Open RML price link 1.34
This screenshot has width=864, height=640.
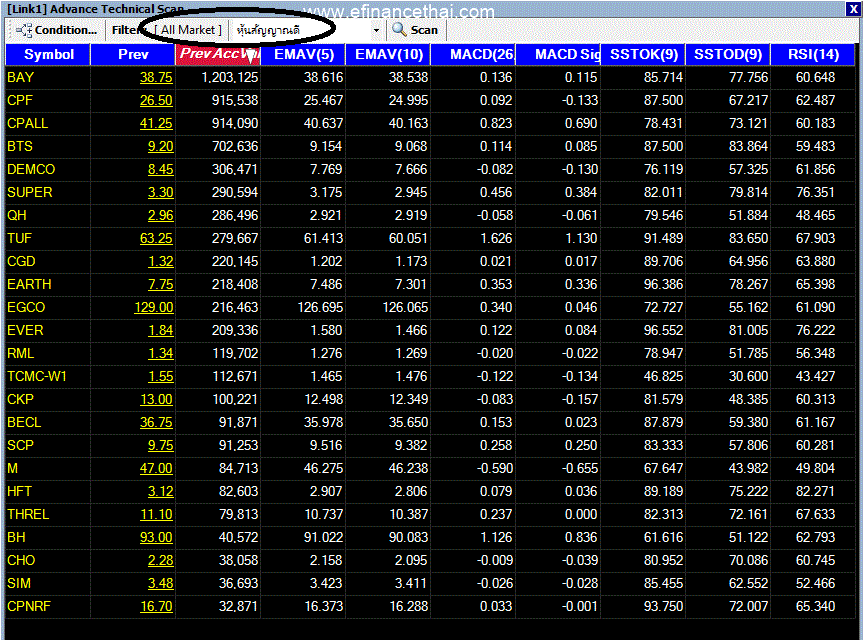click(160, 353)
